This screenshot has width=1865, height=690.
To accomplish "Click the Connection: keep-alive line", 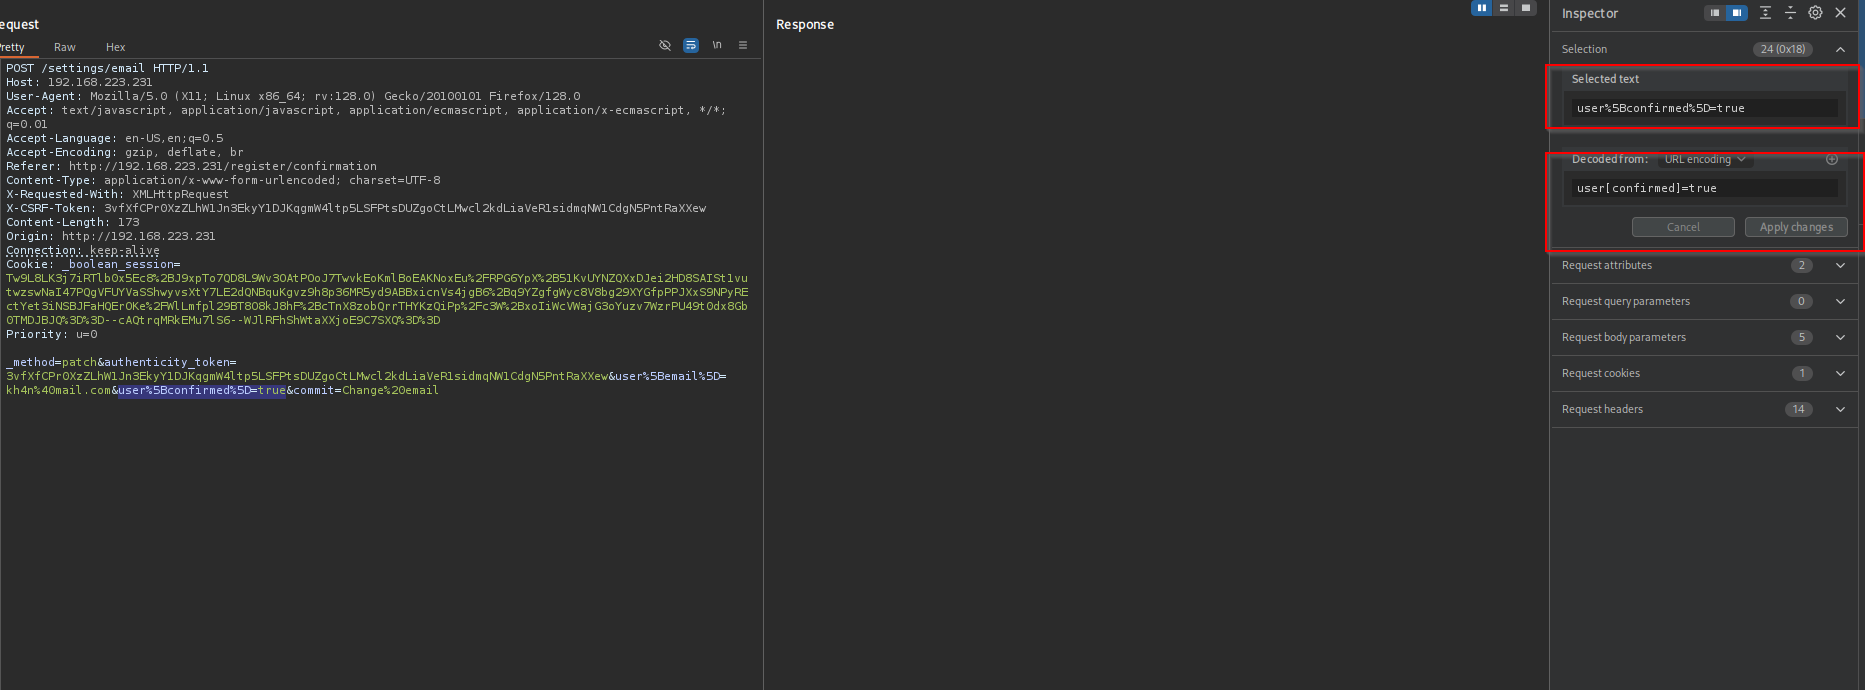I will (x=83, y=250).
